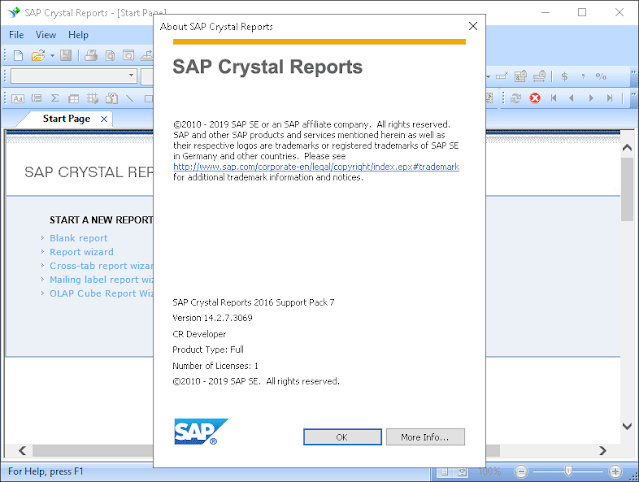
Task: Click the zoom slider handle
Action: click(x=568, y=471)
